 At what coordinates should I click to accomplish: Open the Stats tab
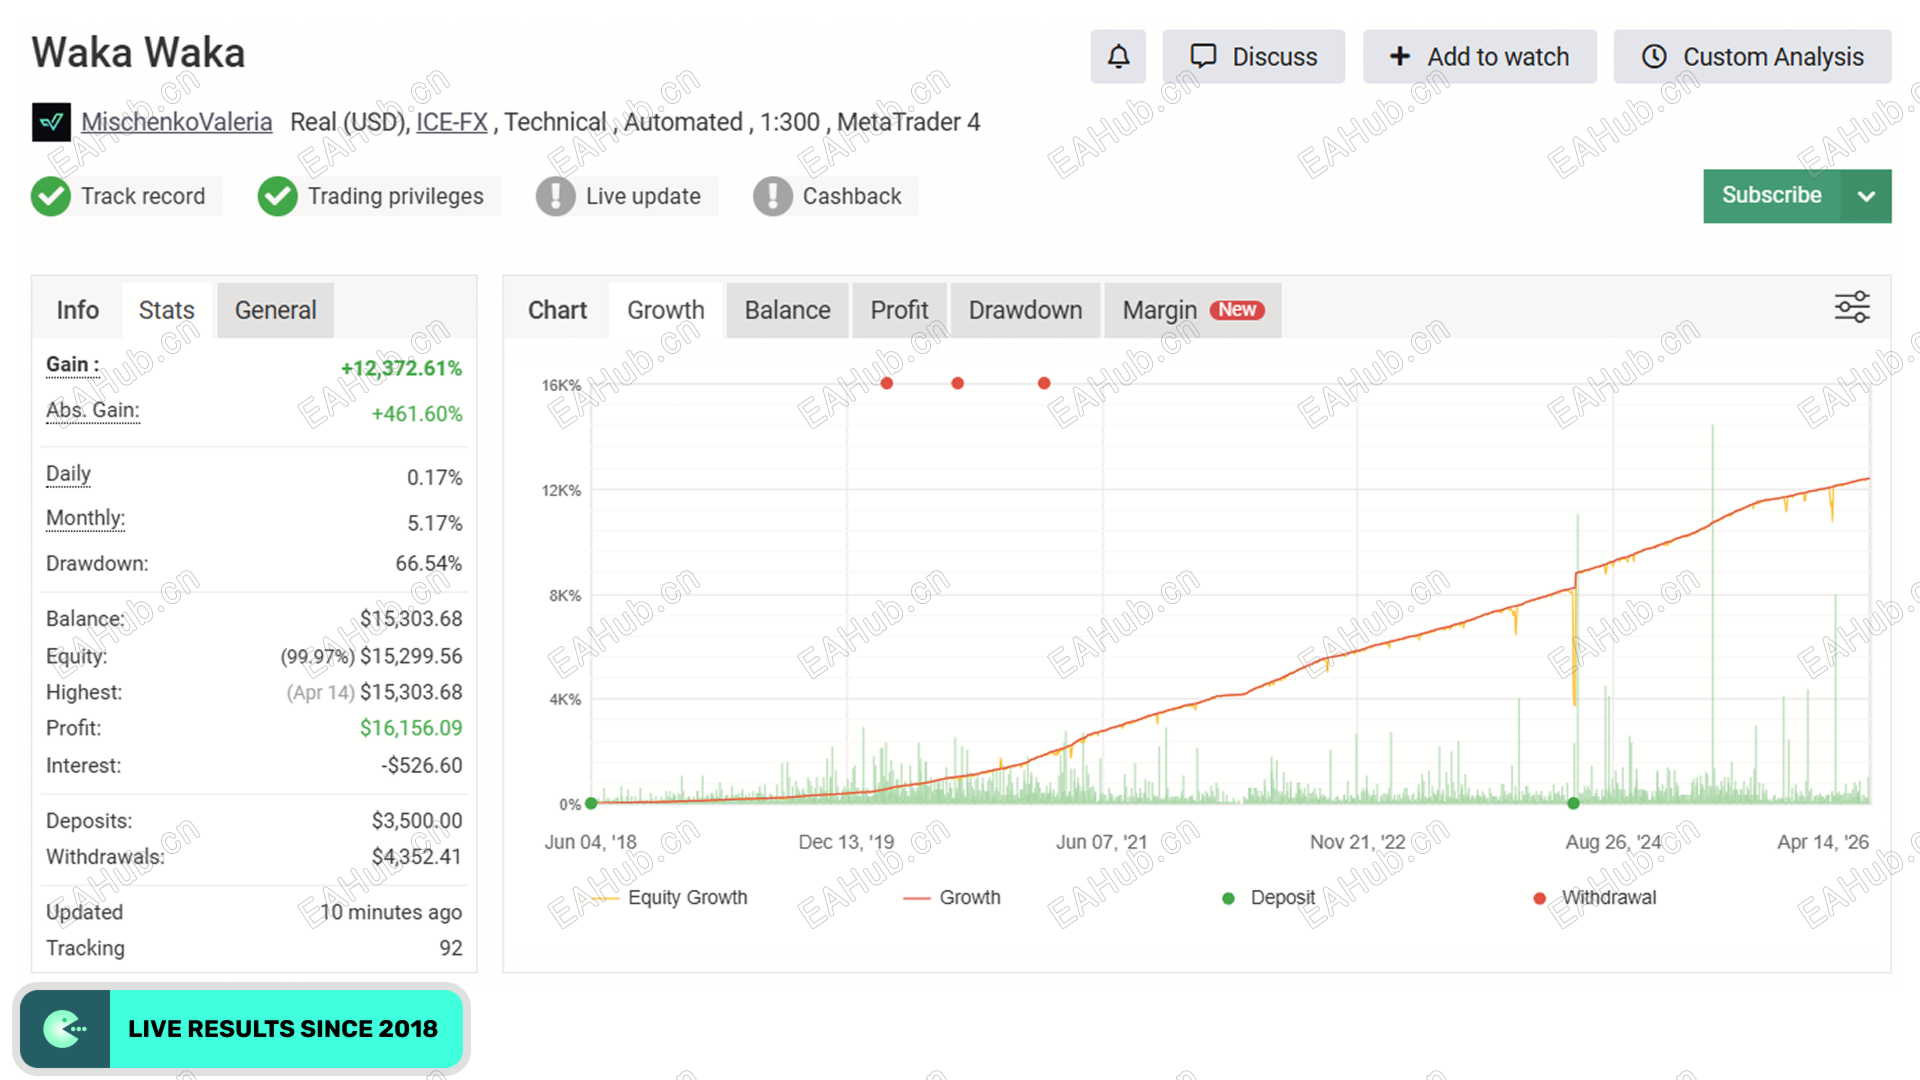[166, 310]
